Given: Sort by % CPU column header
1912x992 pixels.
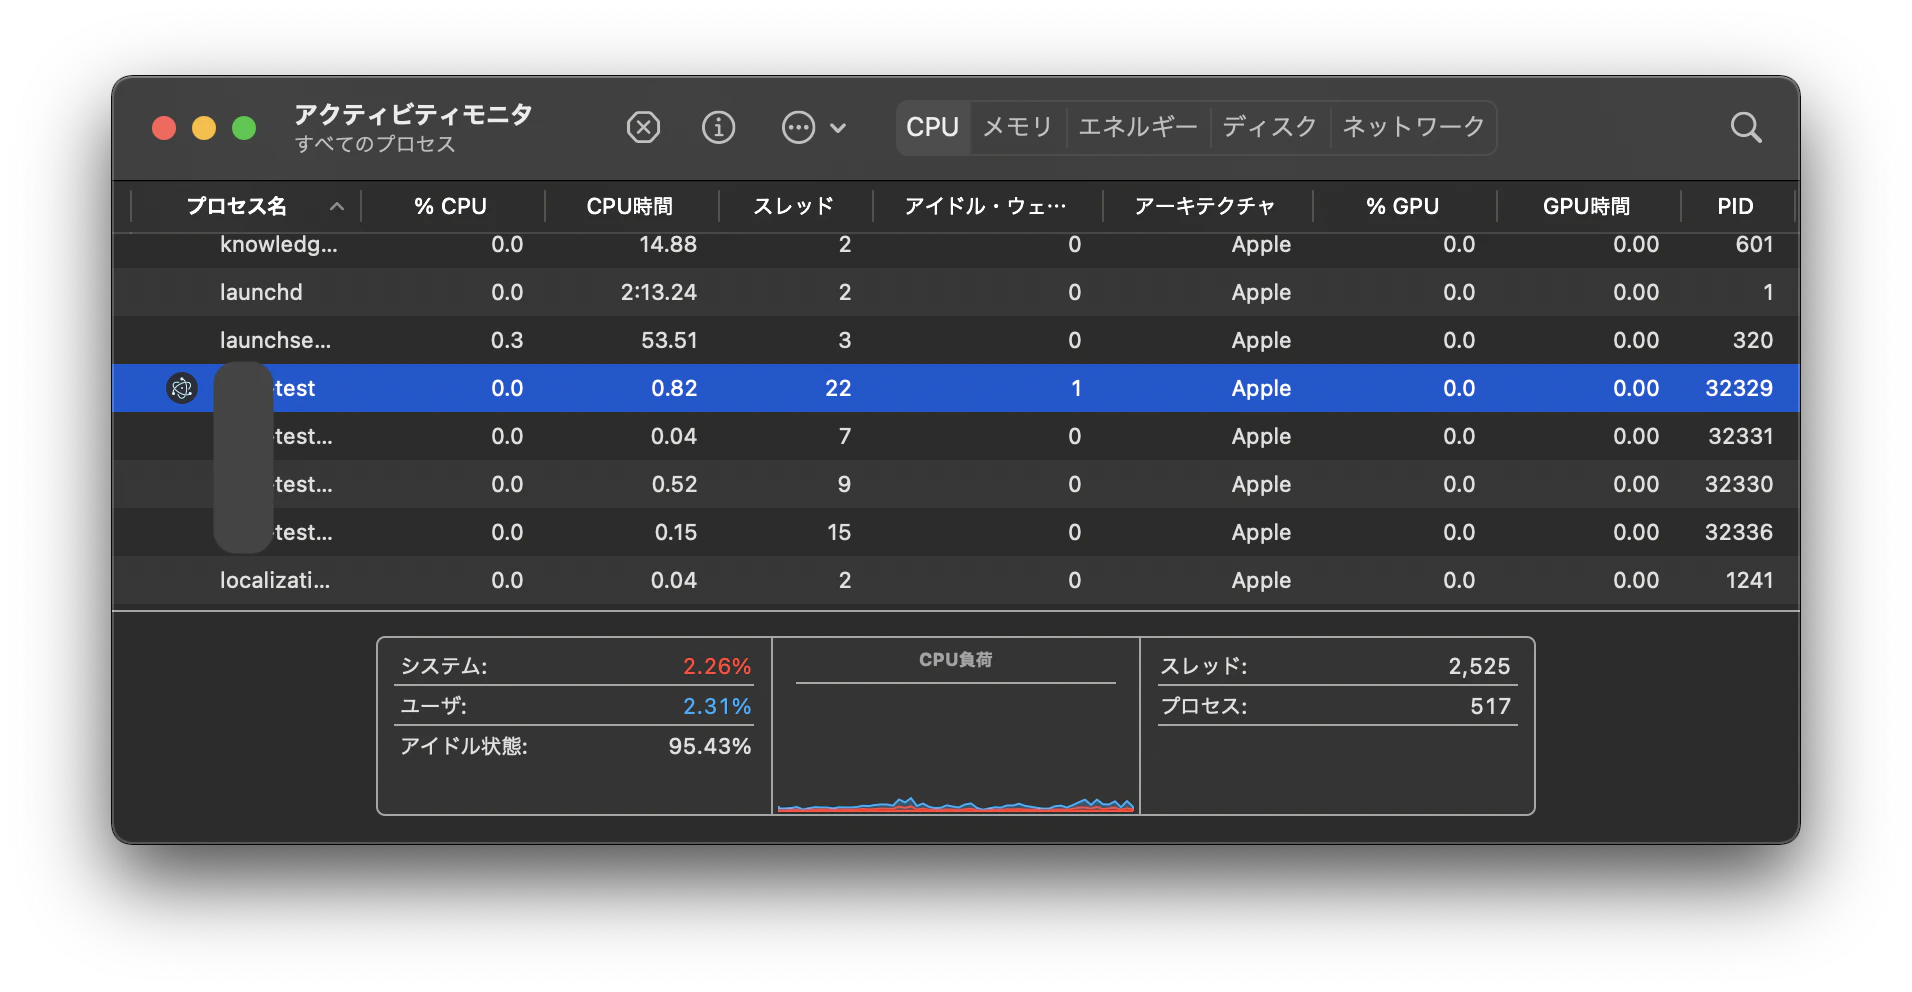Looking at the screenshot, I should tap(451, 206).
